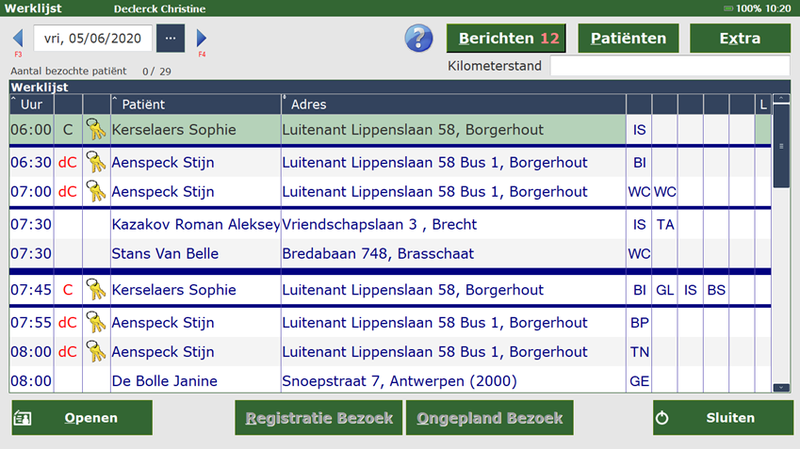The image size is (800, 449).
Task: Click key icon for Aenspeck Stijn 06:30
Action: click(96, 163)
